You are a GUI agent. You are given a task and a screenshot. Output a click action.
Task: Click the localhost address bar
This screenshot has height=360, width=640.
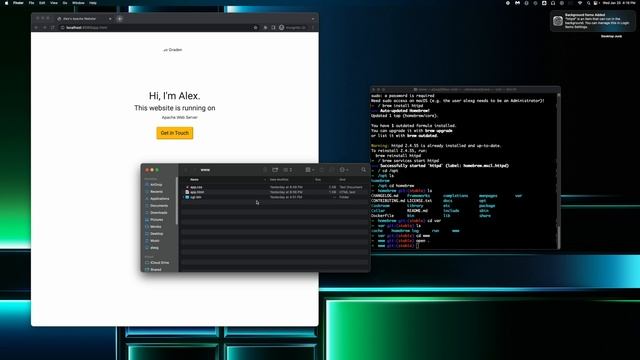[159, 28]
